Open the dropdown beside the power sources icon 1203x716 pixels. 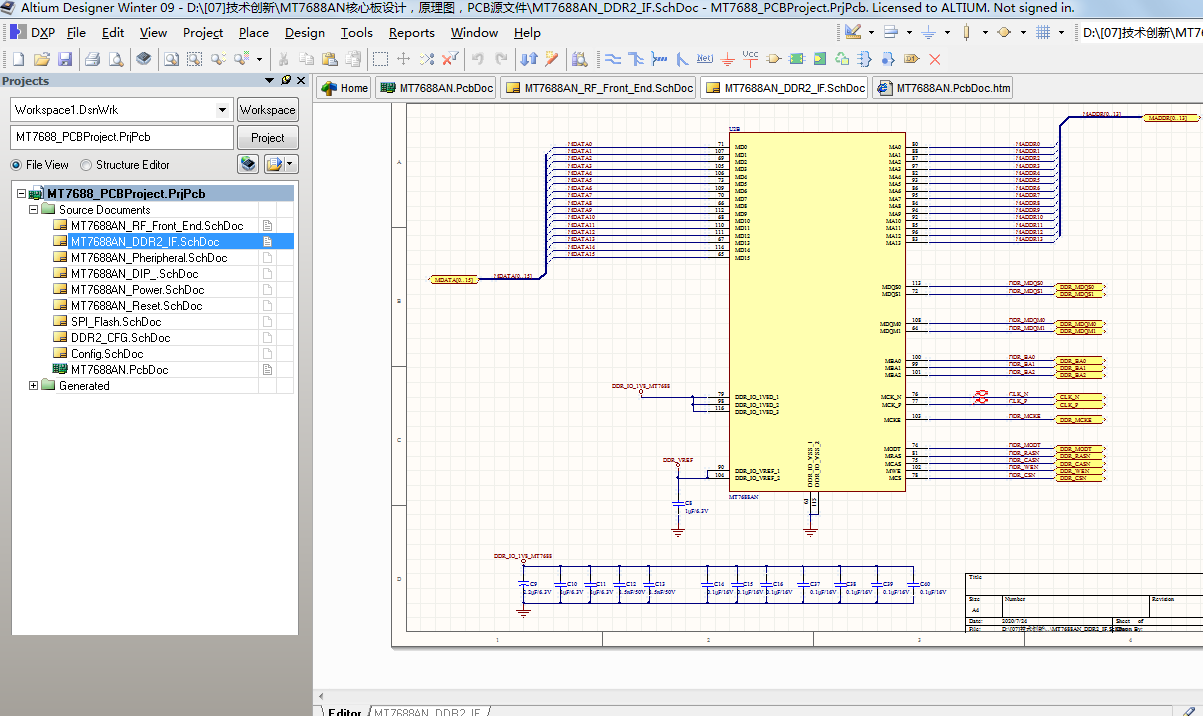click(x=948, y=33)
